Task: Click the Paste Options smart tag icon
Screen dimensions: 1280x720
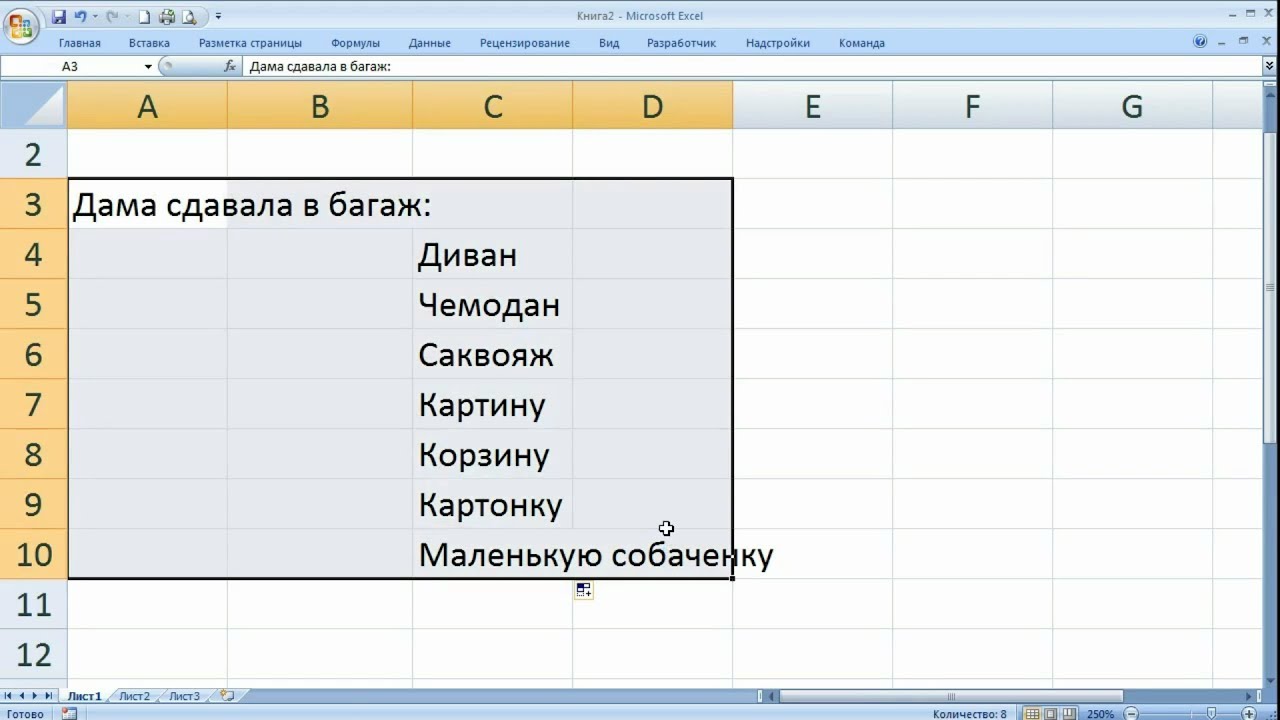Action: (584, 591)
